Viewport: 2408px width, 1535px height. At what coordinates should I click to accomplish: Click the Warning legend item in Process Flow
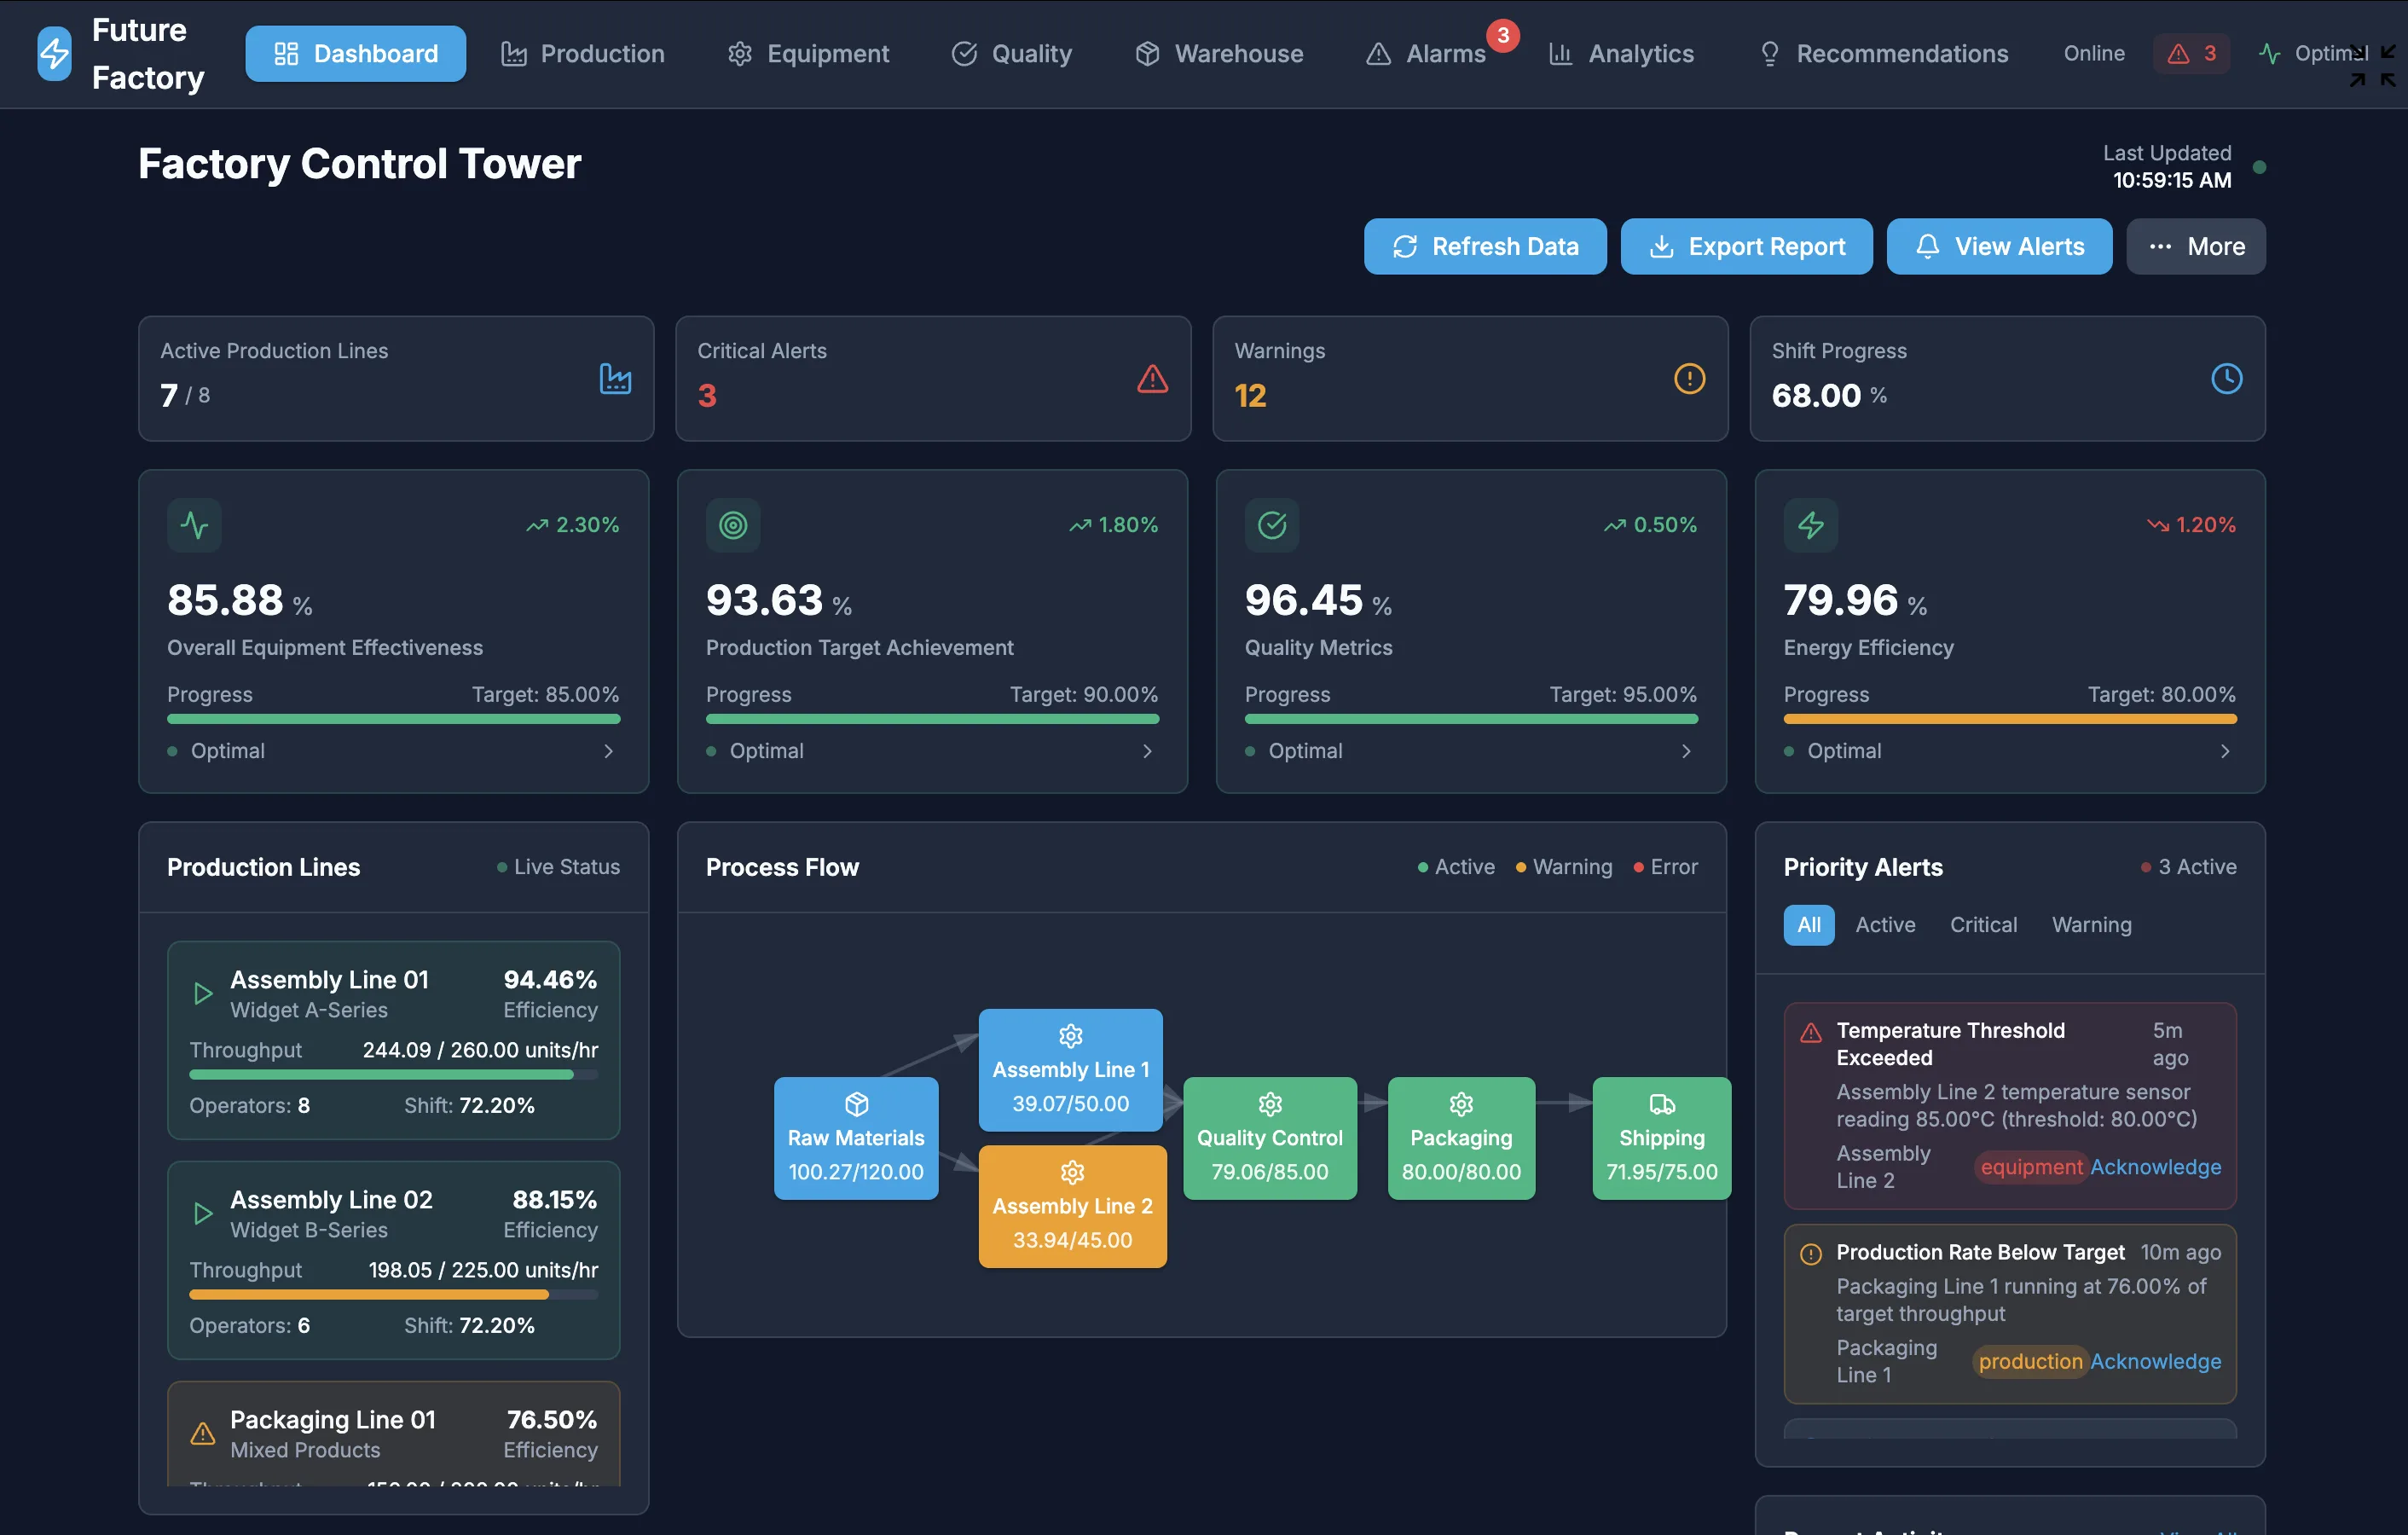pyautogui.click(x=1564, y=867)
